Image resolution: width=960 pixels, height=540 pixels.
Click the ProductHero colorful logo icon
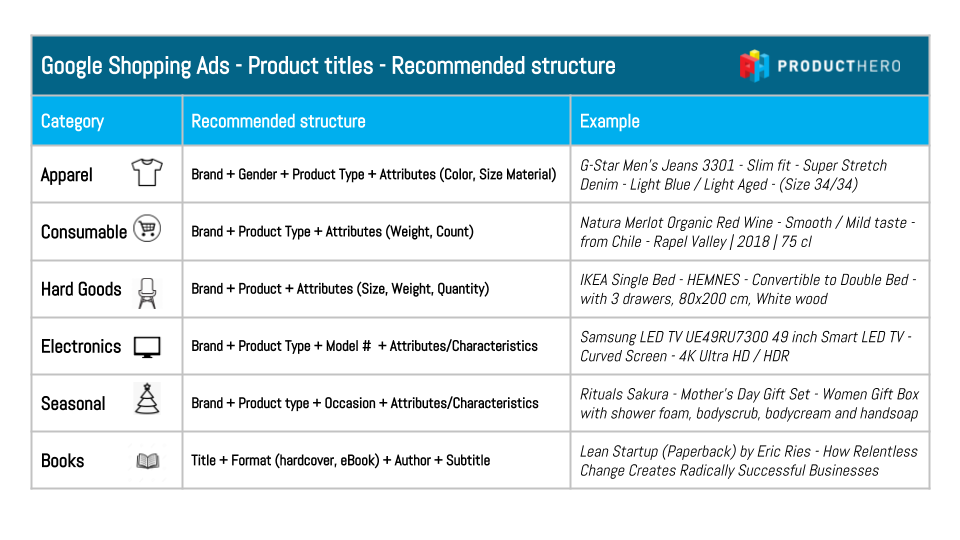coord(754,66)
